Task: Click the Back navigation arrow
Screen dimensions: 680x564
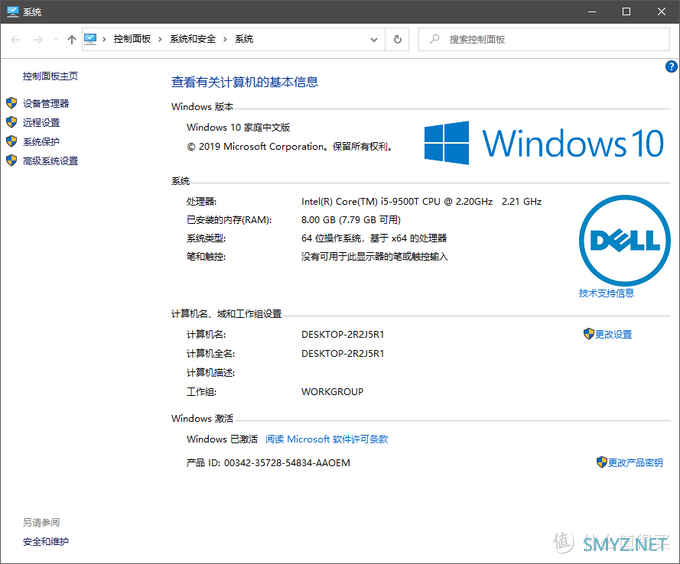Action: pyautogui.click(x=16, y=40)
